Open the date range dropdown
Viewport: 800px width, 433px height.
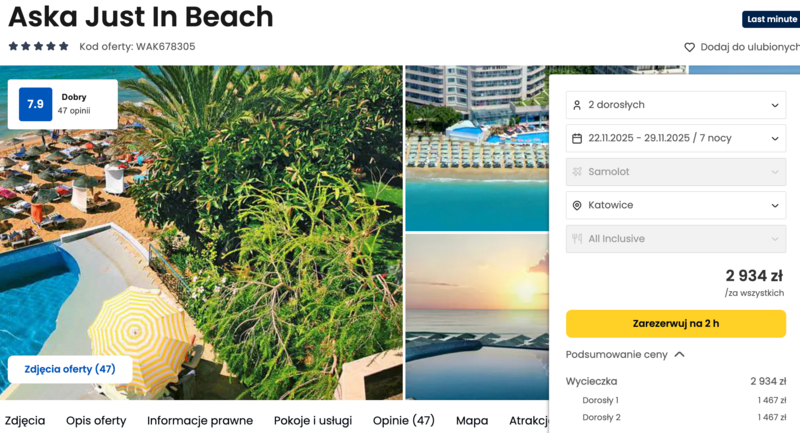click(x=675, y=138)
